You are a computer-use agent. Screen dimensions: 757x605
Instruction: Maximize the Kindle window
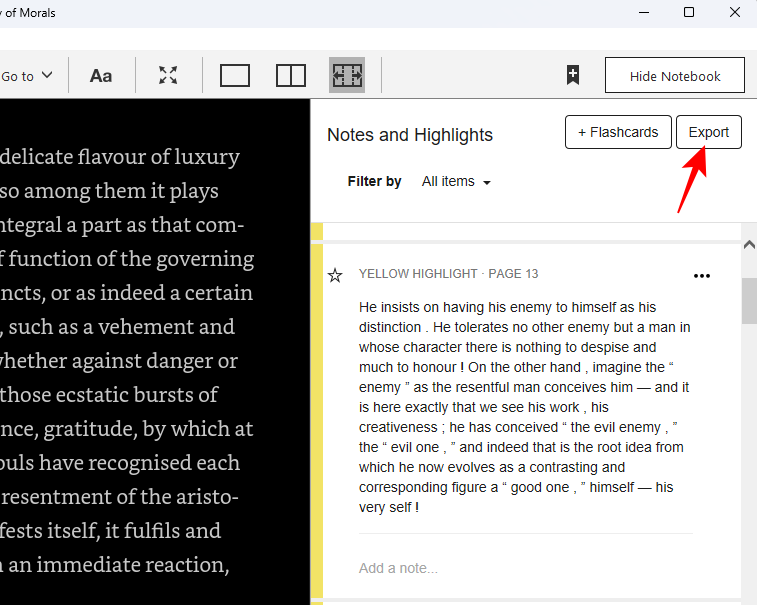[x=689, y=12]
